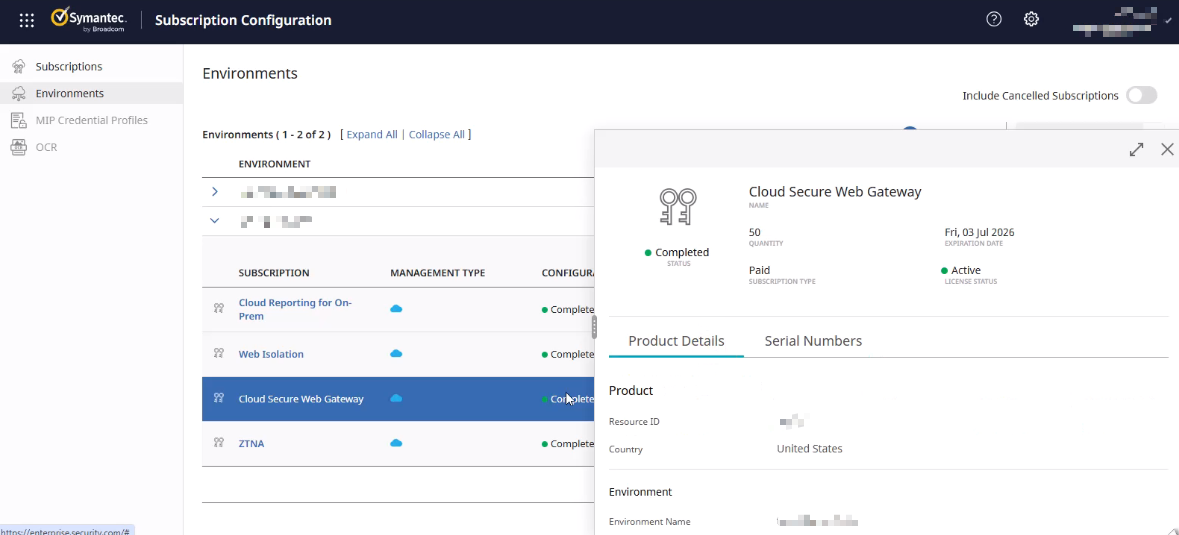Expand details panel with the arrows icon
Image resolution: width=1179 pixels, height=535 pixels.
(1136, 150)
